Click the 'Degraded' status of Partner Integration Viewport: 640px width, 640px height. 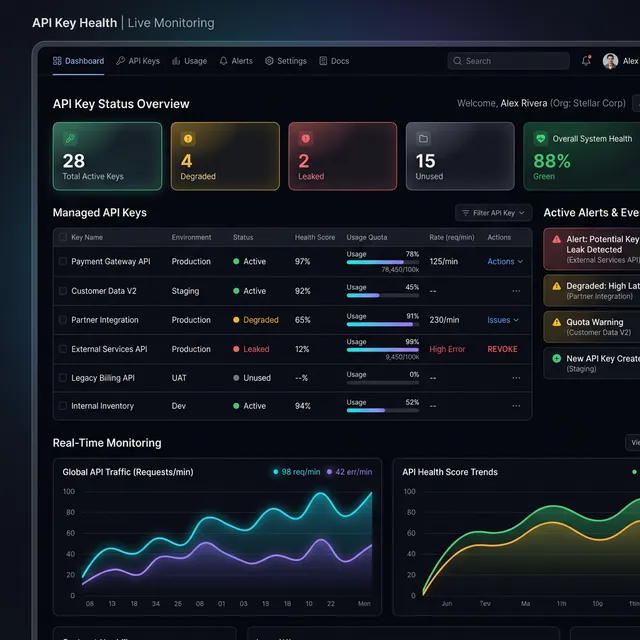pos(256,320)
